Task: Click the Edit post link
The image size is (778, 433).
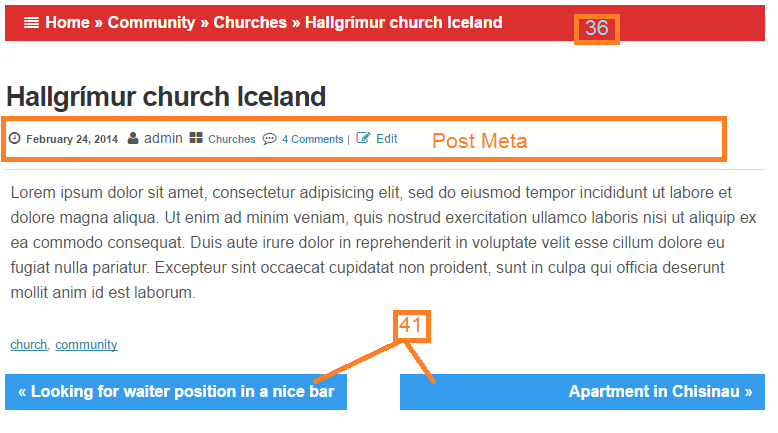Action: pyautogui.click(x=387, y=138)
